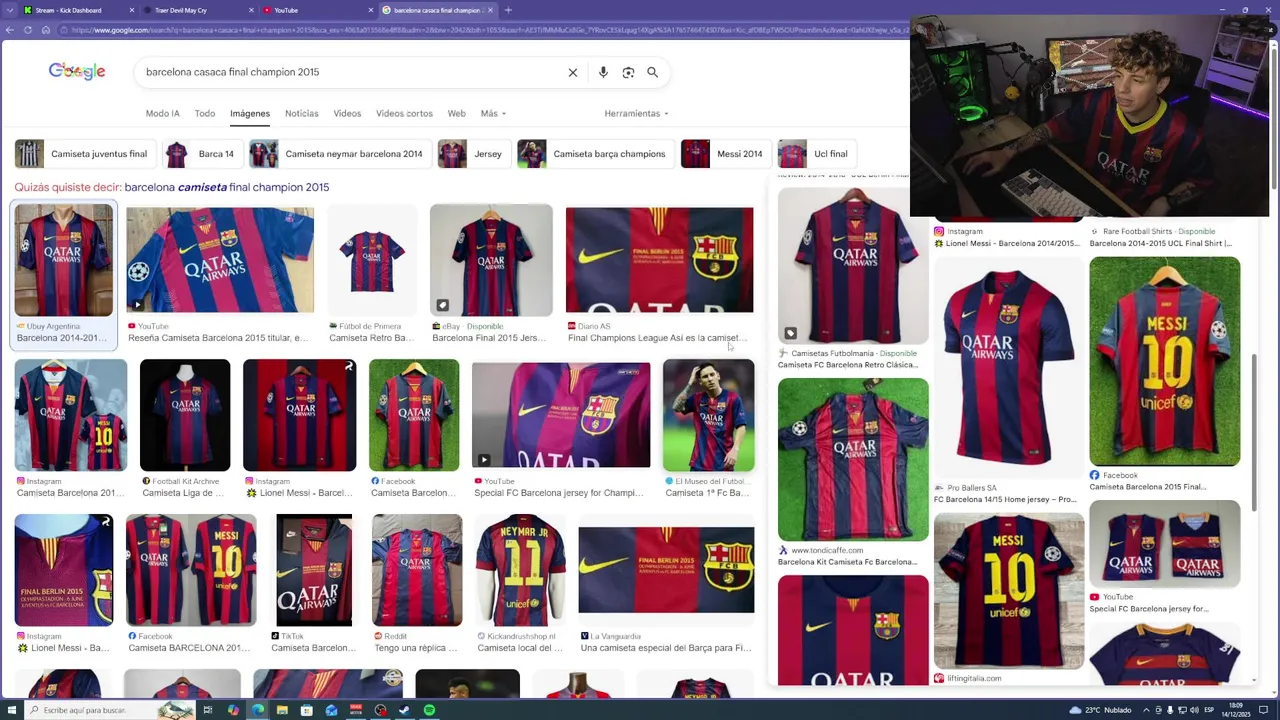The height and width of the screenshot is (720, 1280).
Task: Open the 23°C Nublado weather widget
Action: 1101,710
